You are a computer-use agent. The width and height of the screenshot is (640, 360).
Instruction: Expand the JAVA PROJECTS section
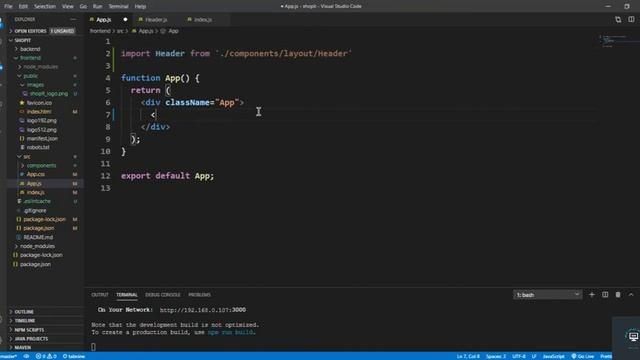point(45,339)
